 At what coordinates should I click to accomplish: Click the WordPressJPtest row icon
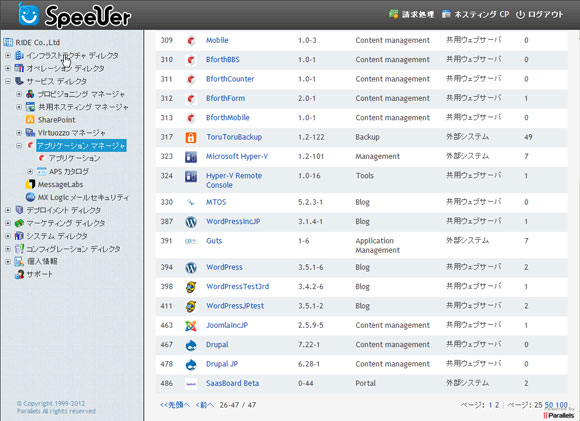pyautogui.click(x=190, y=306)
